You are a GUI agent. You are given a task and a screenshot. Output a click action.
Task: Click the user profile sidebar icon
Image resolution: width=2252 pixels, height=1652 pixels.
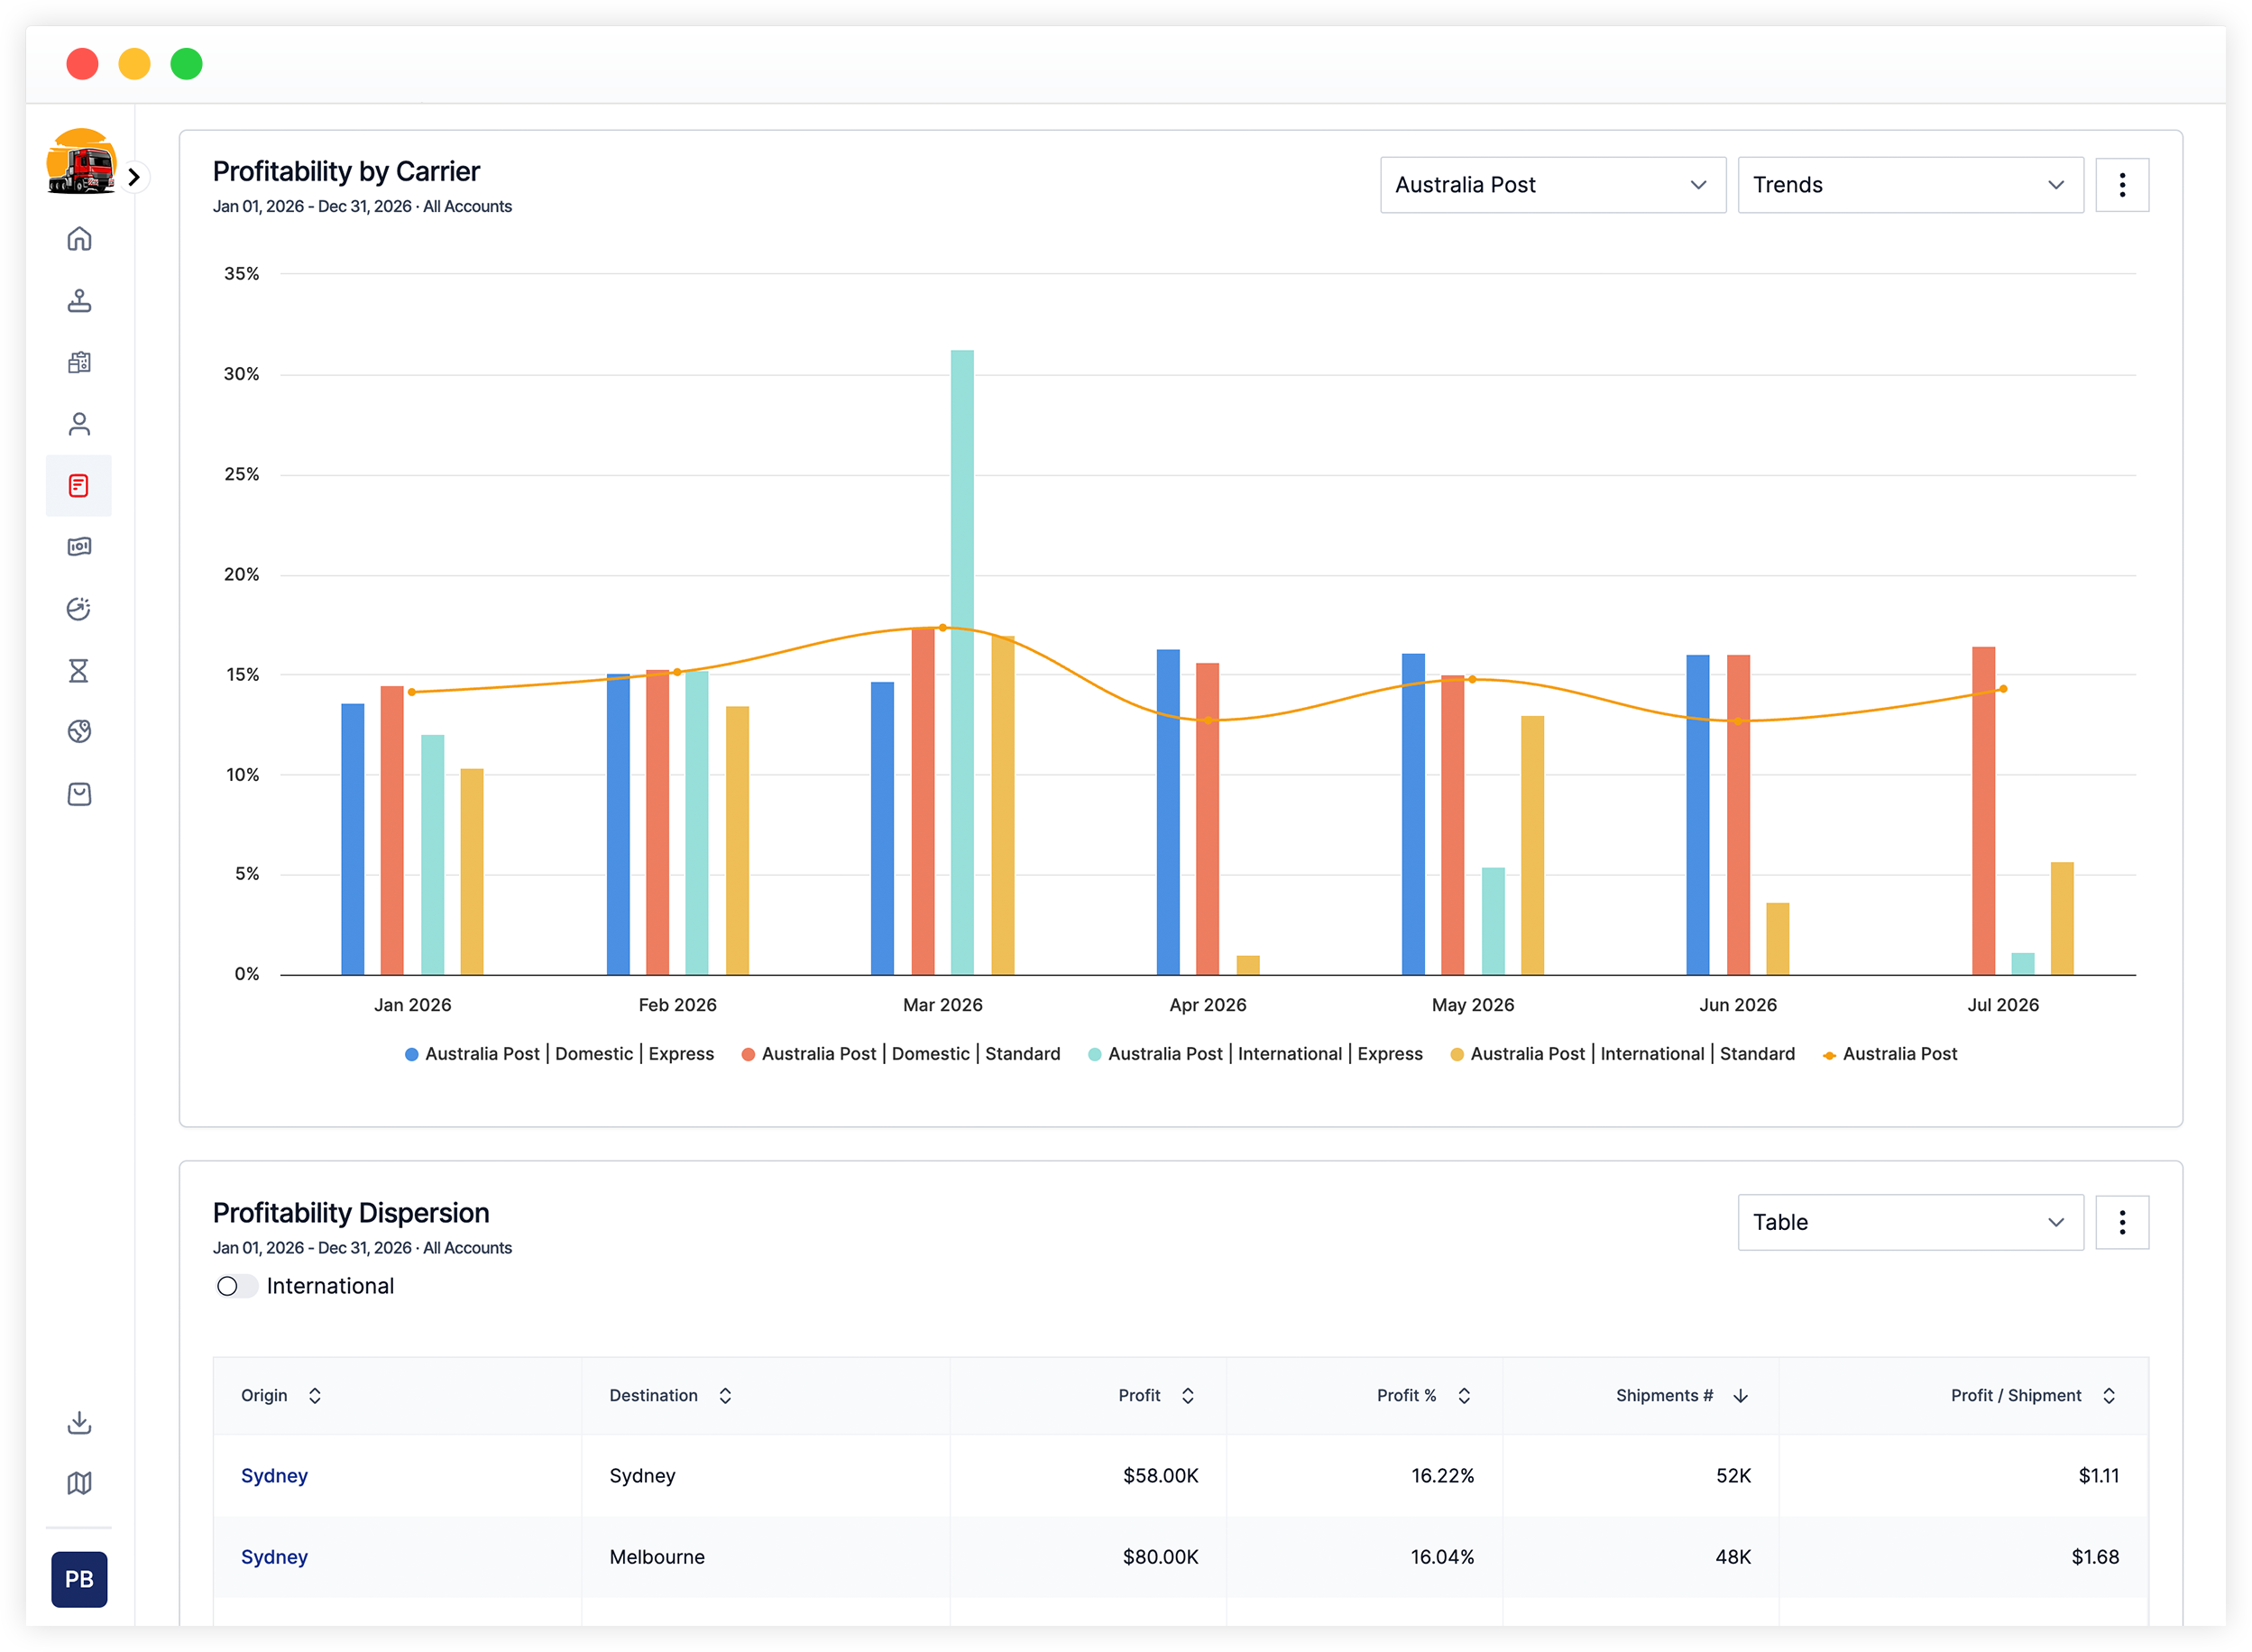pyautogui.click(x=79, y=424)
